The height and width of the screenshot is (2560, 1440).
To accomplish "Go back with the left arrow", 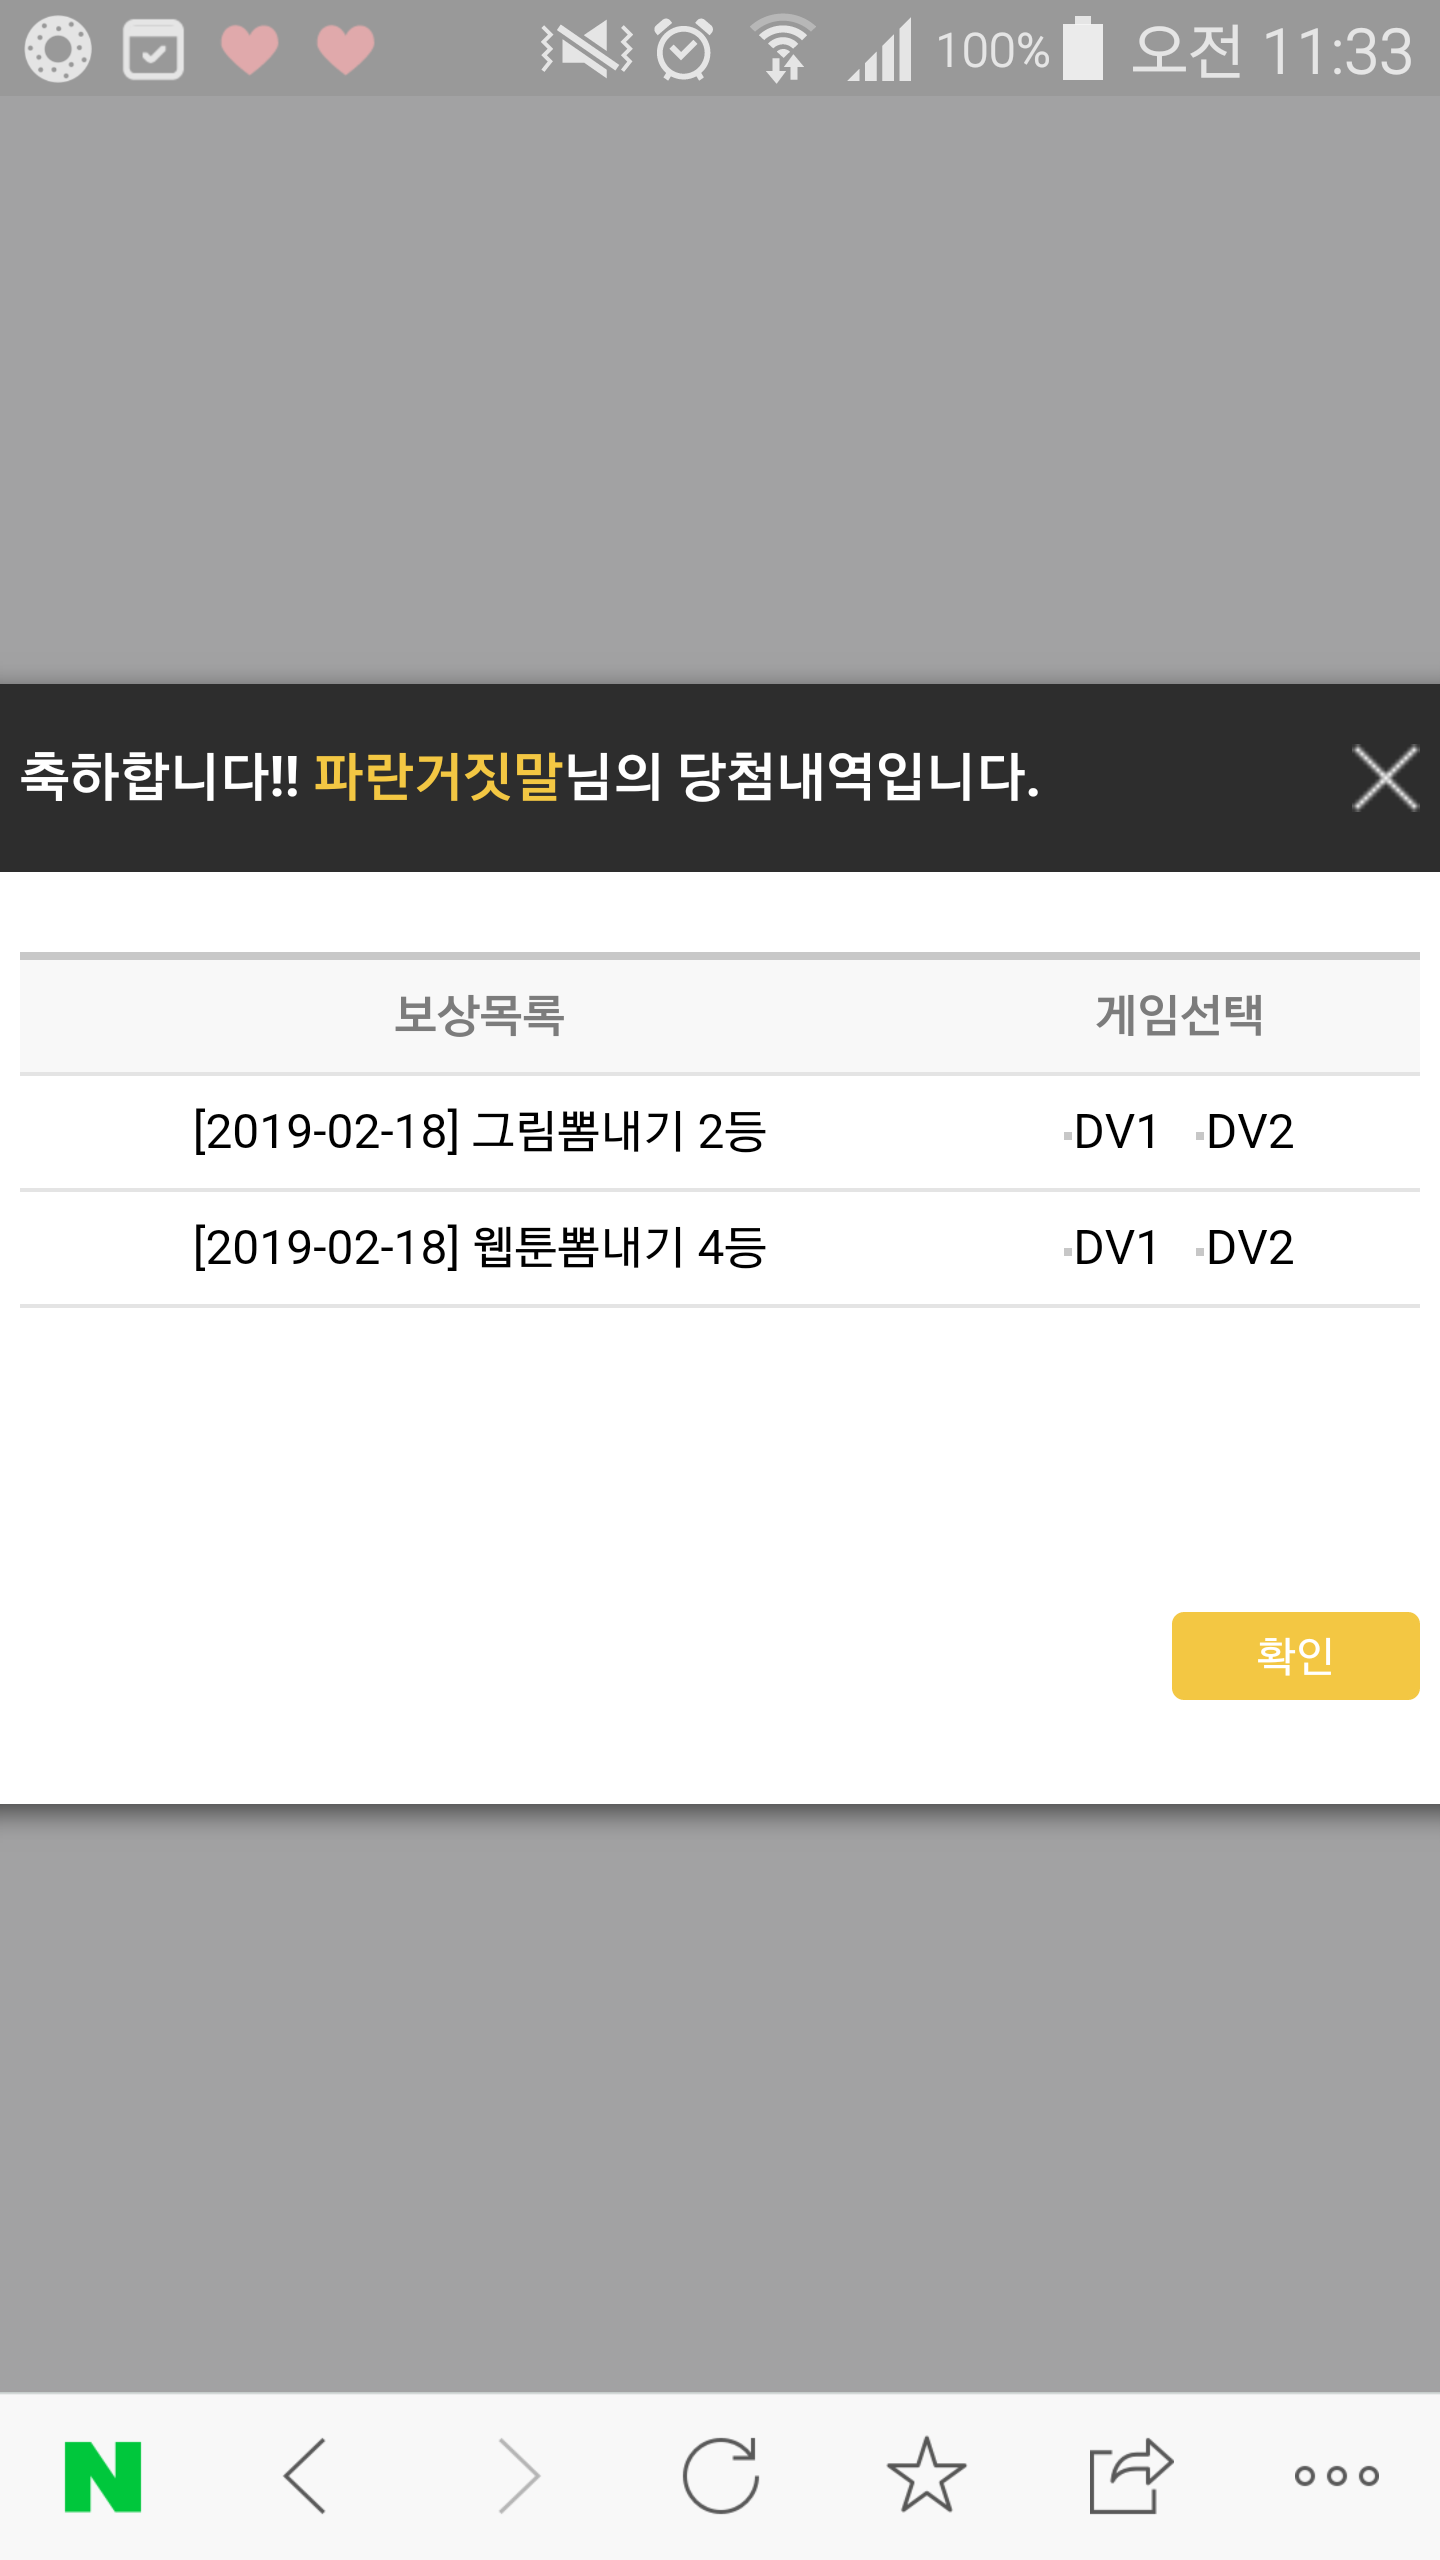I will (x=306, y=2476).
